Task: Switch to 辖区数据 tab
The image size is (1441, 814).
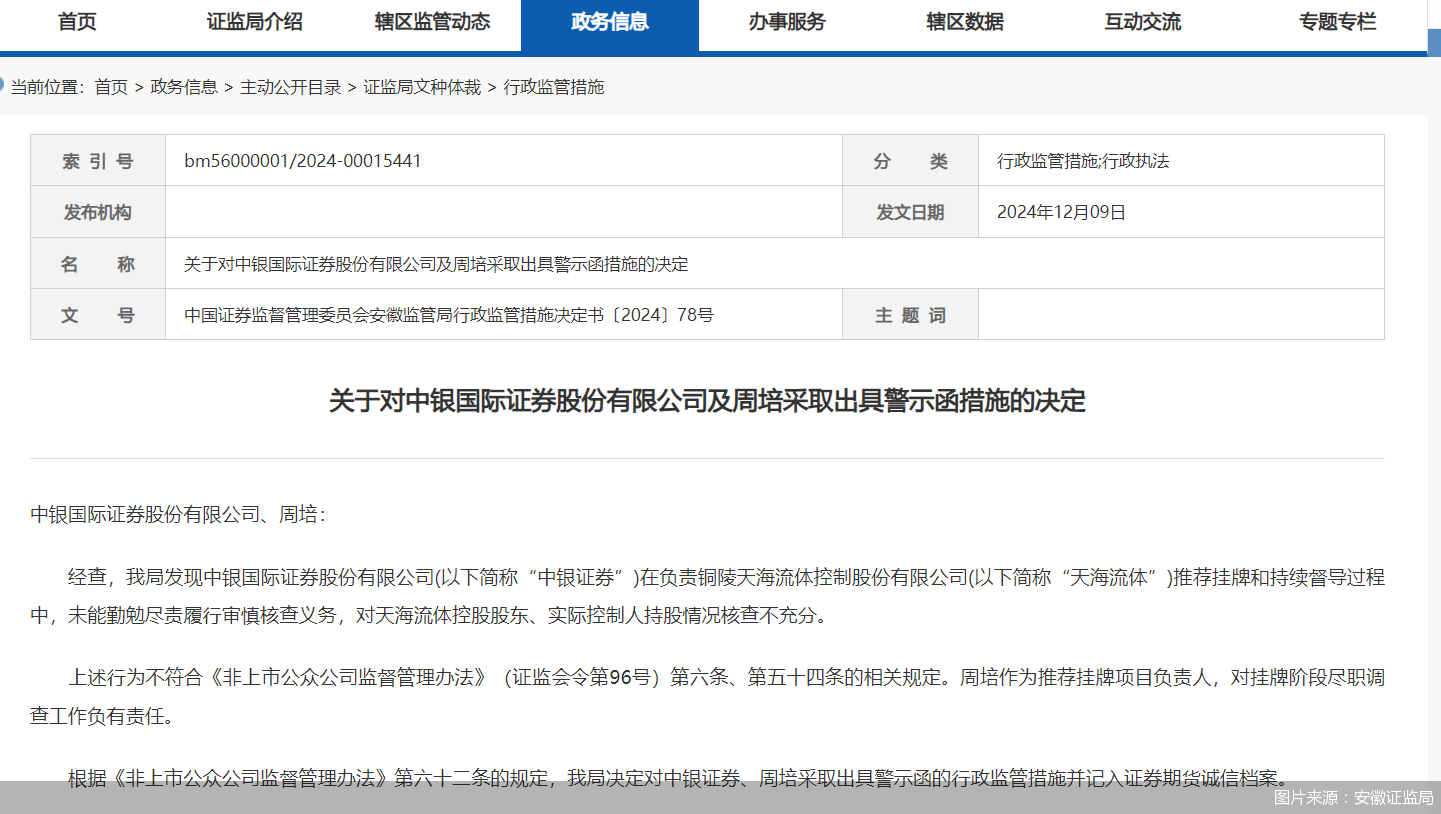Action: 965,22
